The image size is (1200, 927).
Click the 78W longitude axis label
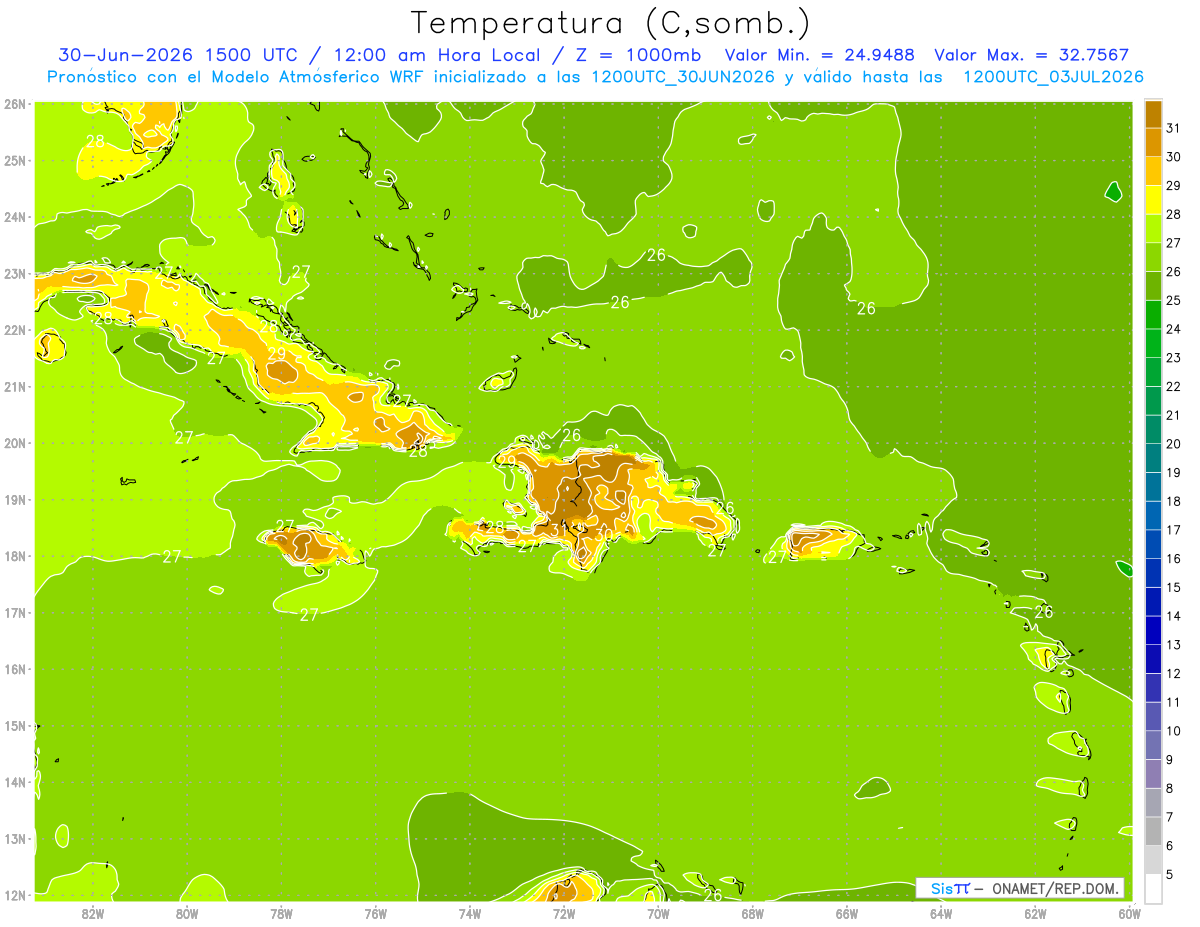[281, 913]
